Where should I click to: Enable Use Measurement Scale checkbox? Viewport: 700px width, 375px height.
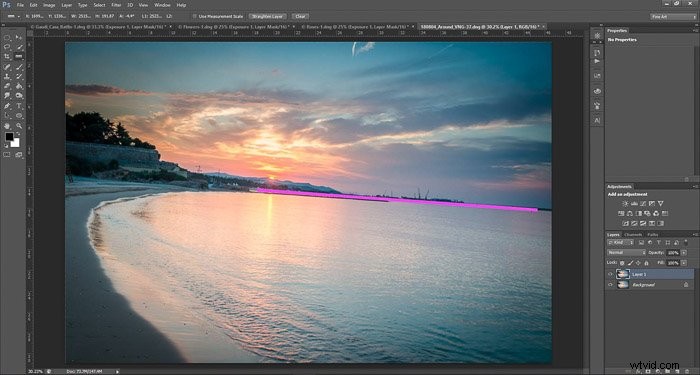(195, 16)
